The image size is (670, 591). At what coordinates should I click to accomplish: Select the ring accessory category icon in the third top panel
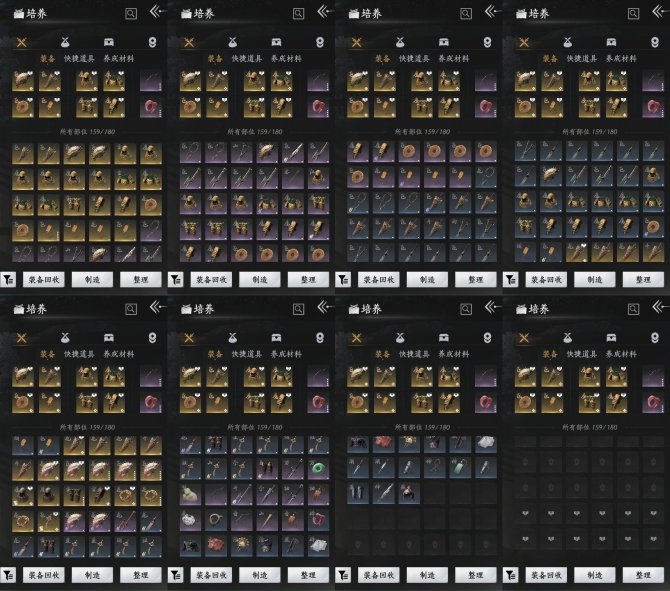click(x=487, y=43)
